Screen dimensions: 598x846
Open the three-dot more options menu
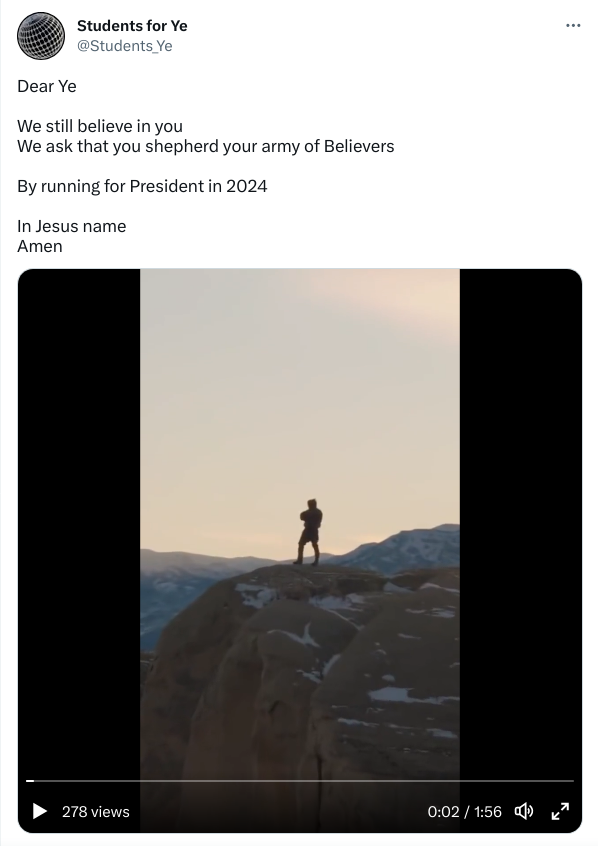(573, 25)
